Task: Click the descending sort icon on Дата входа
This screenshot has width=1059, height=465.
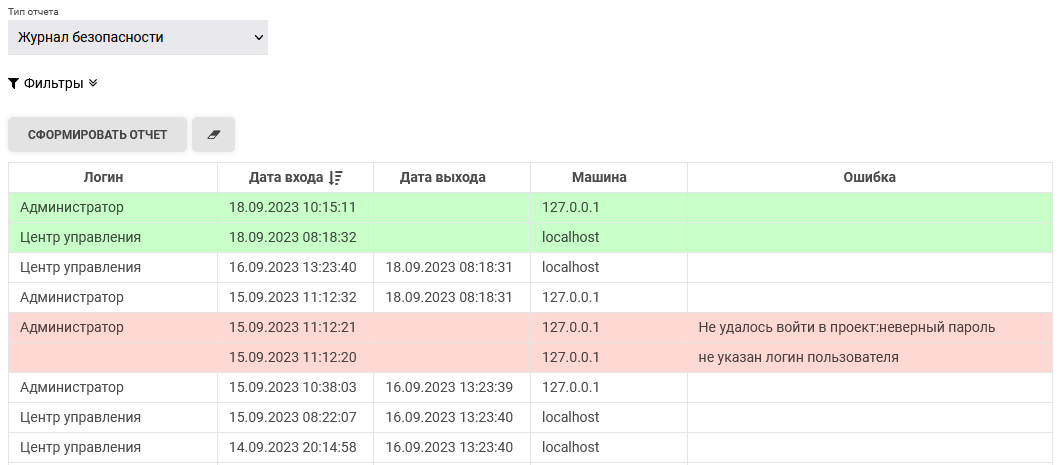Action: [336, 178]
